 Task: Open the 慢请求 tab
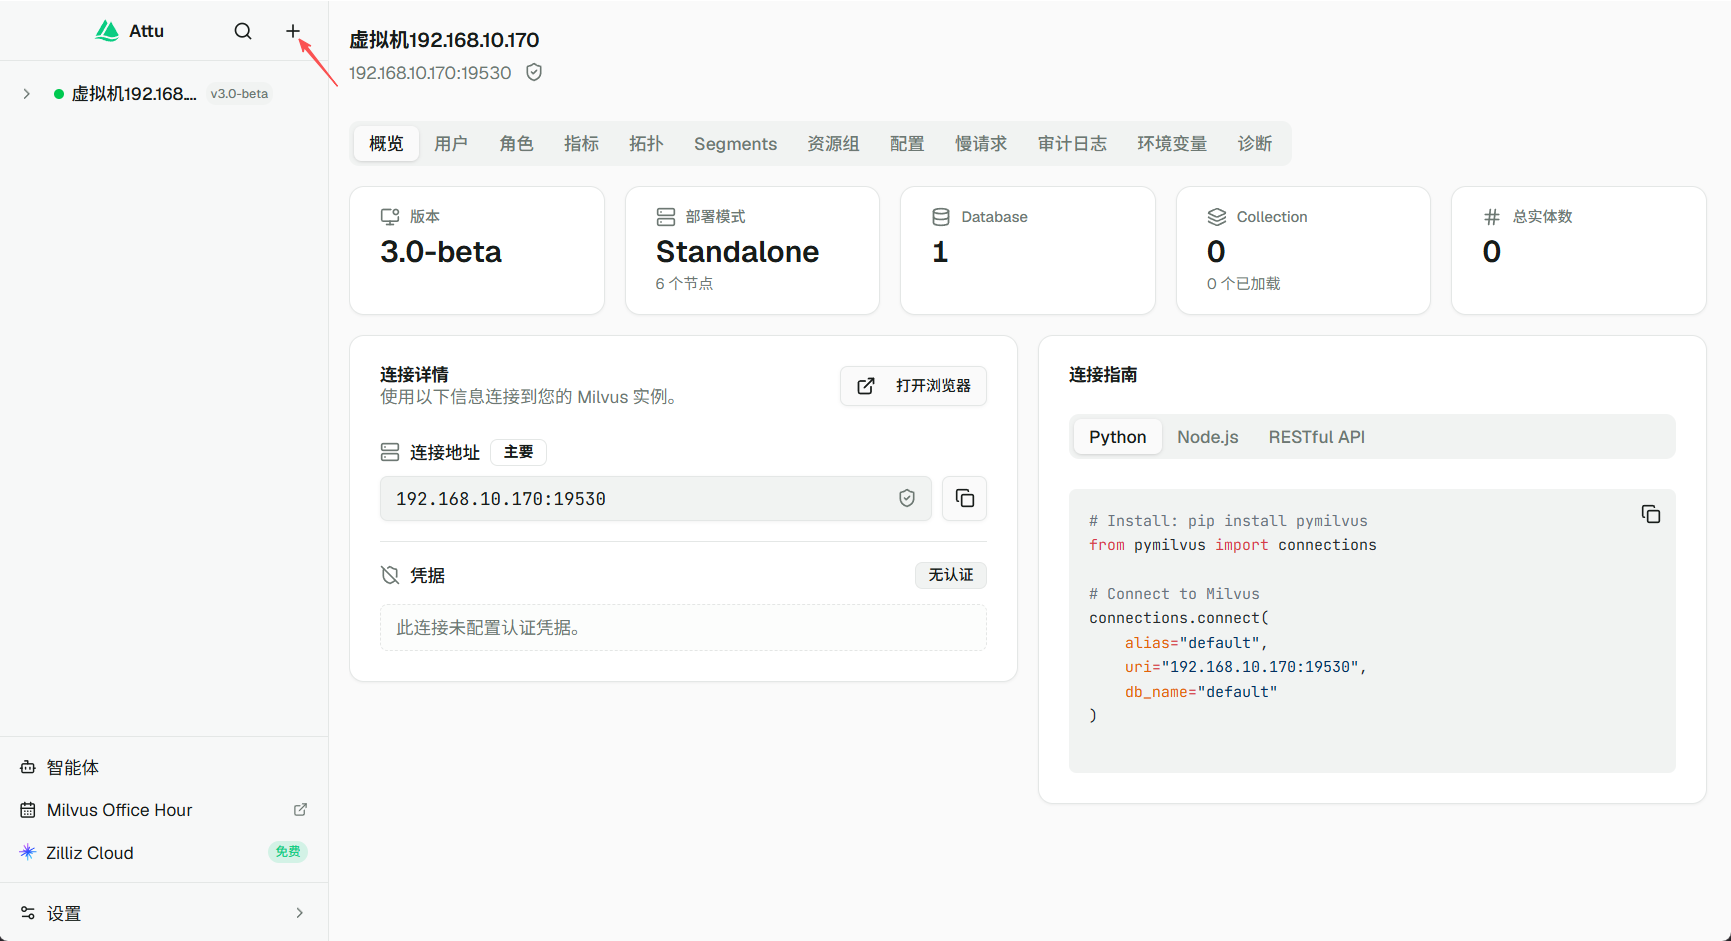(x=981, y=144)
